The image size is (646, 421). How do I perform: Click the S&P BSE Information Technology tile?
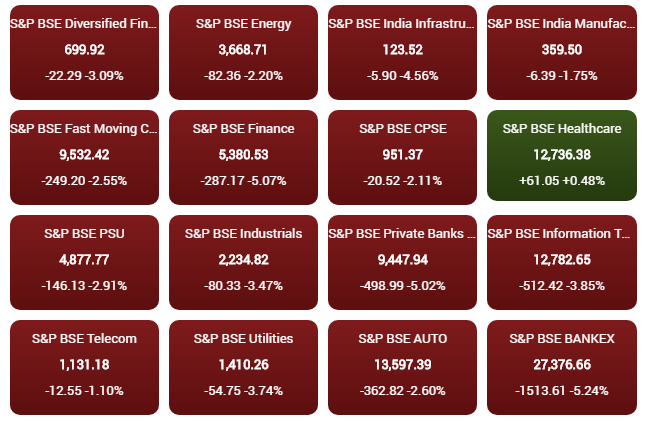coord(561,260)
